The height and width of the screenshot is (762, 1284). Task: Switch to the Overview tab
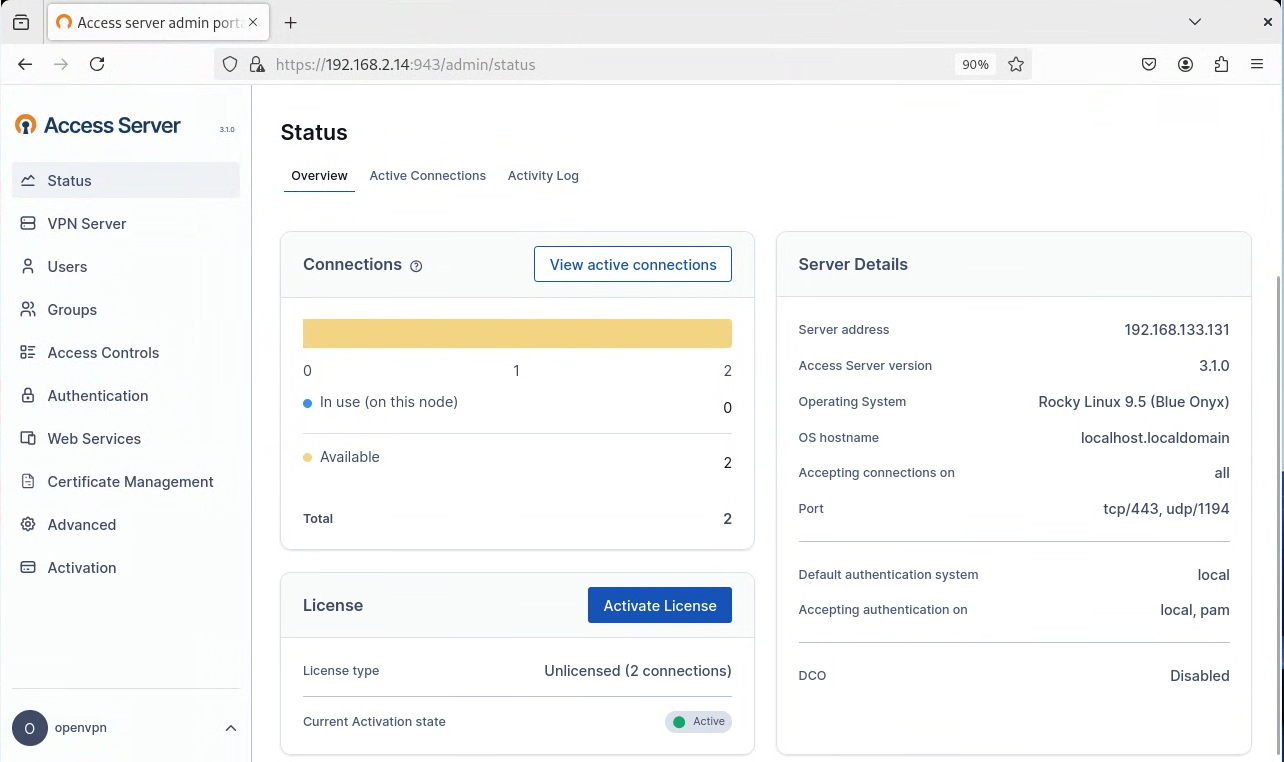[x=319, y=176]
